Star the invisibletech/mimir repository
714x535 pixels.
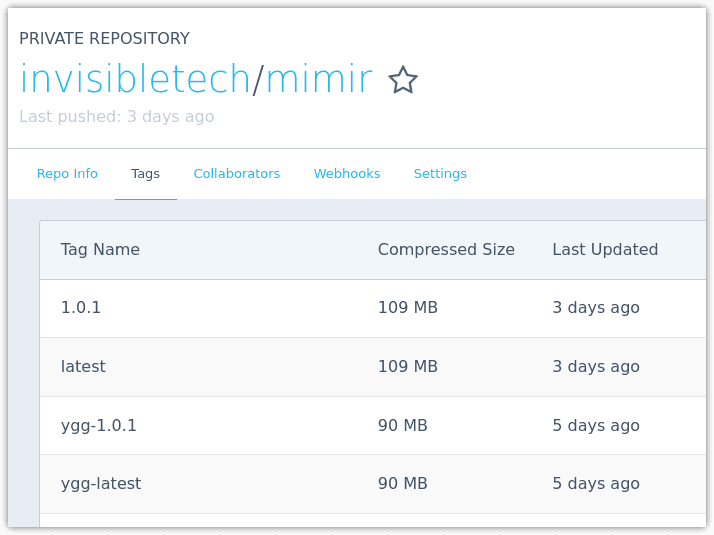coord(403,80)
